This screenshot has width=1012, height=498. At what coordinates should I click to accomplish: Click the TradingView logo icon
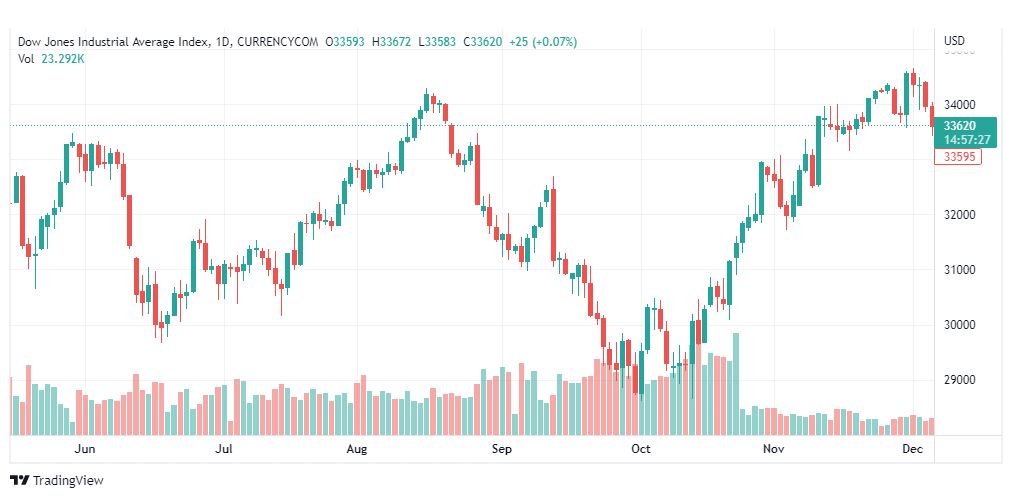click(x=19, y=481)
